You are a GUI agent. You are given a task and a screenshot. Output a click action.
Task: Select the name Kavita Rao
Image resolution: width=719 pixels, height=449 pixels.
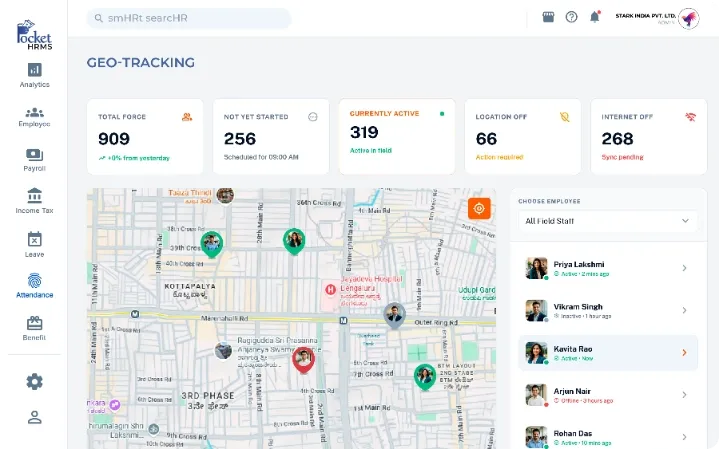pyautogui.click(x=573, y=349)
